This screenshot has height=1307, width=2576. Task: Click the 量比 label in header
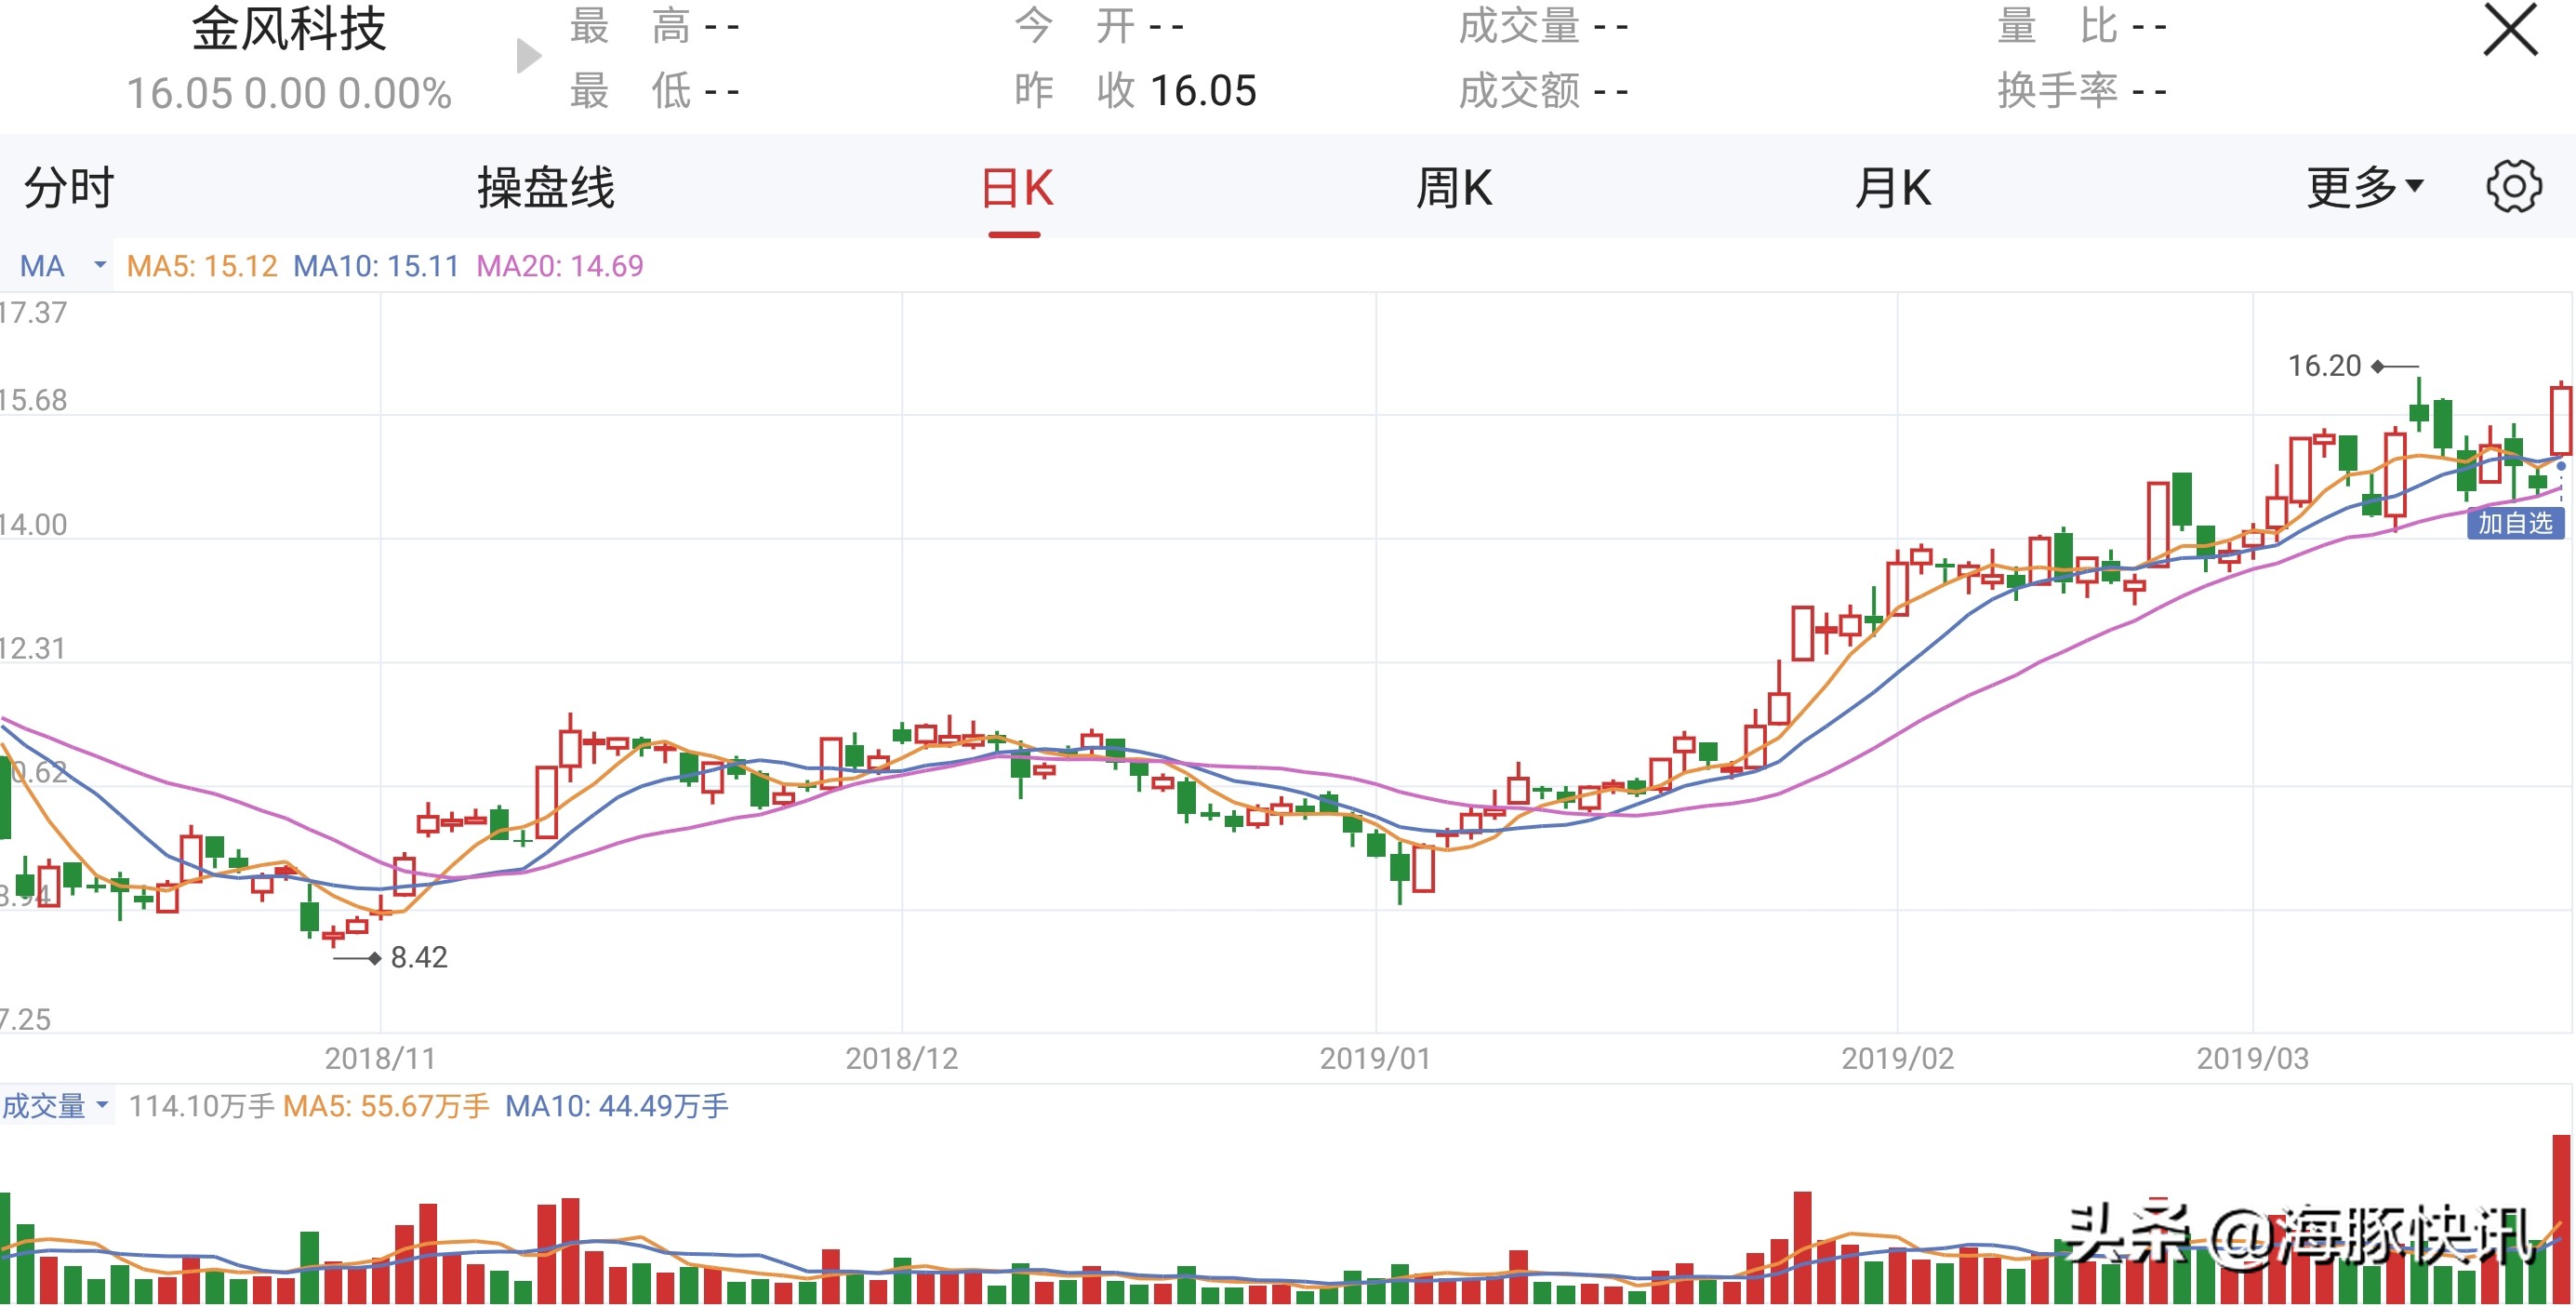(x=2058, y=27)
